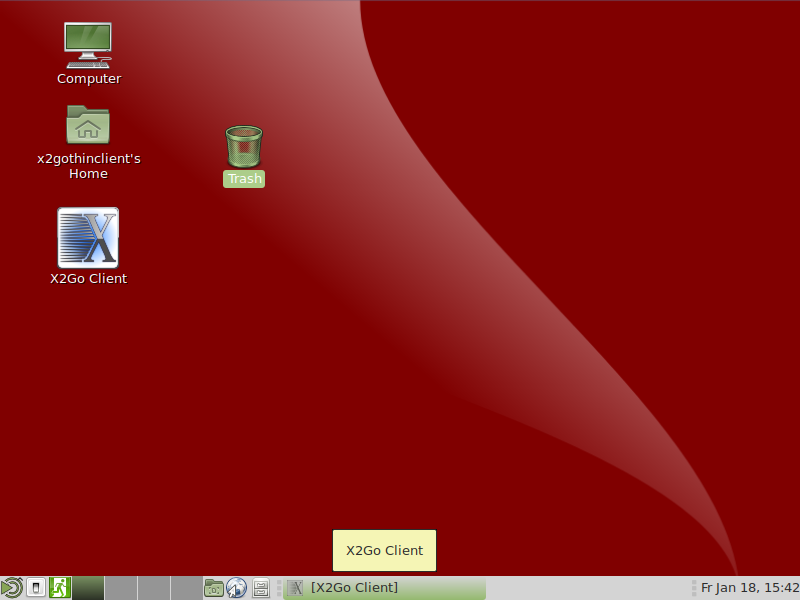Click the Computer label text

point(89,79)
